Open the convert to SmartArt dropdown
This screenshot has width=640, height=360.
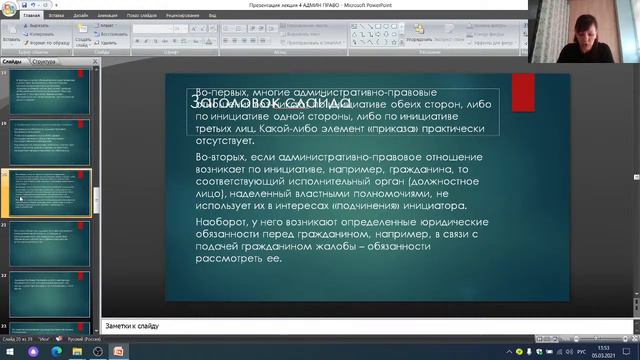tap(313, 42)
